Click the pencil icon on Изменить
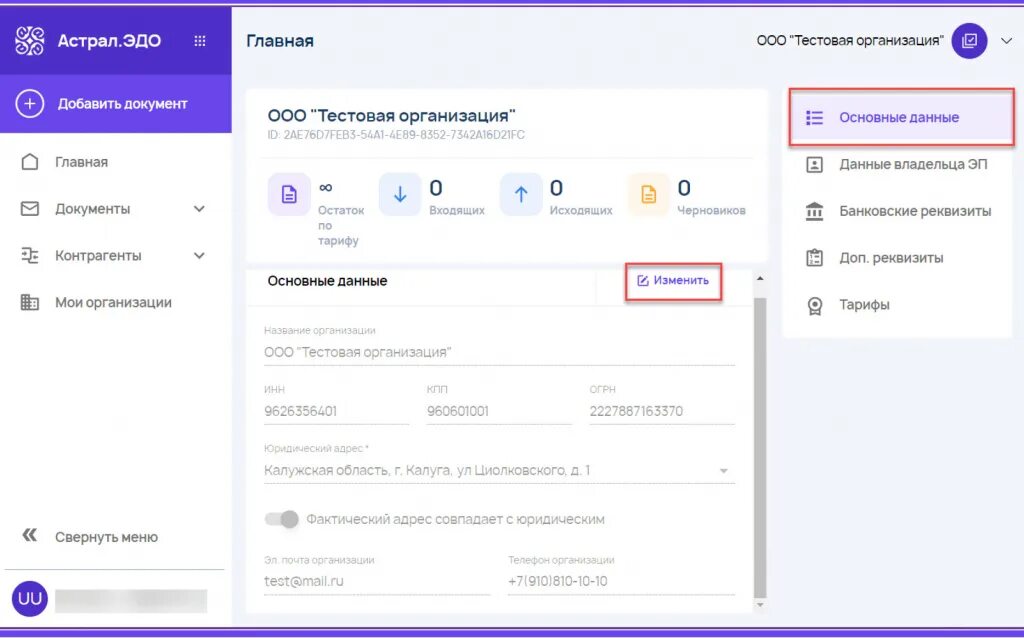1024x638 pixels. pyautogui.click(x=643, y=281)
